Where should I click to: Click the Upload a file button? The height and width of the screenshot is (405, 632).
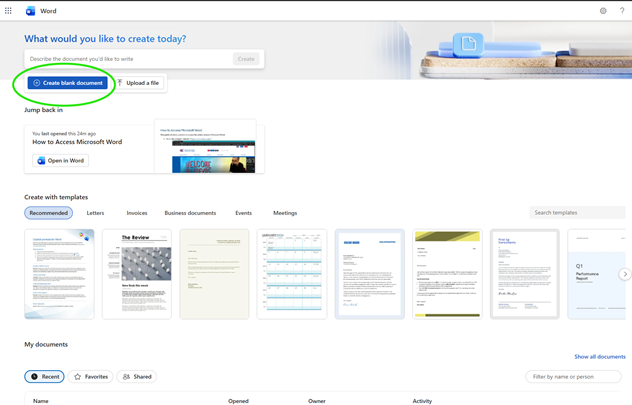coord(139,83)
